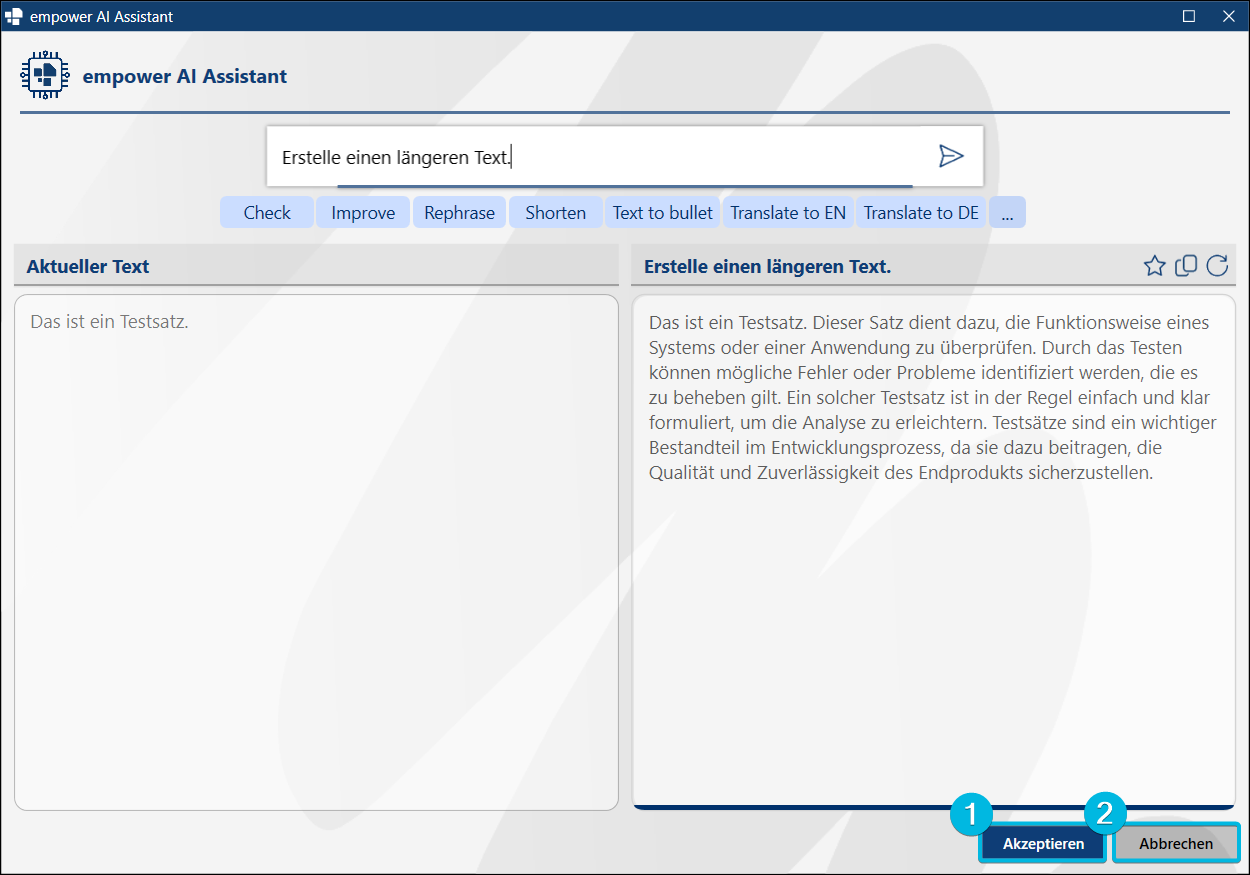The width and height of the screenshot is (1250, 875).
Task: Click the Aktueller Text heading
Action: coord(88,266)
